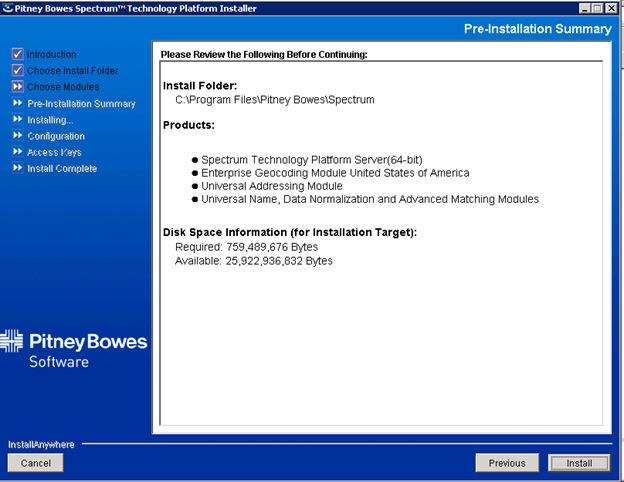Click the checkmark beside Choose Install Folder
The width and height of the screenshot is (624, 482).
[17, 70]
